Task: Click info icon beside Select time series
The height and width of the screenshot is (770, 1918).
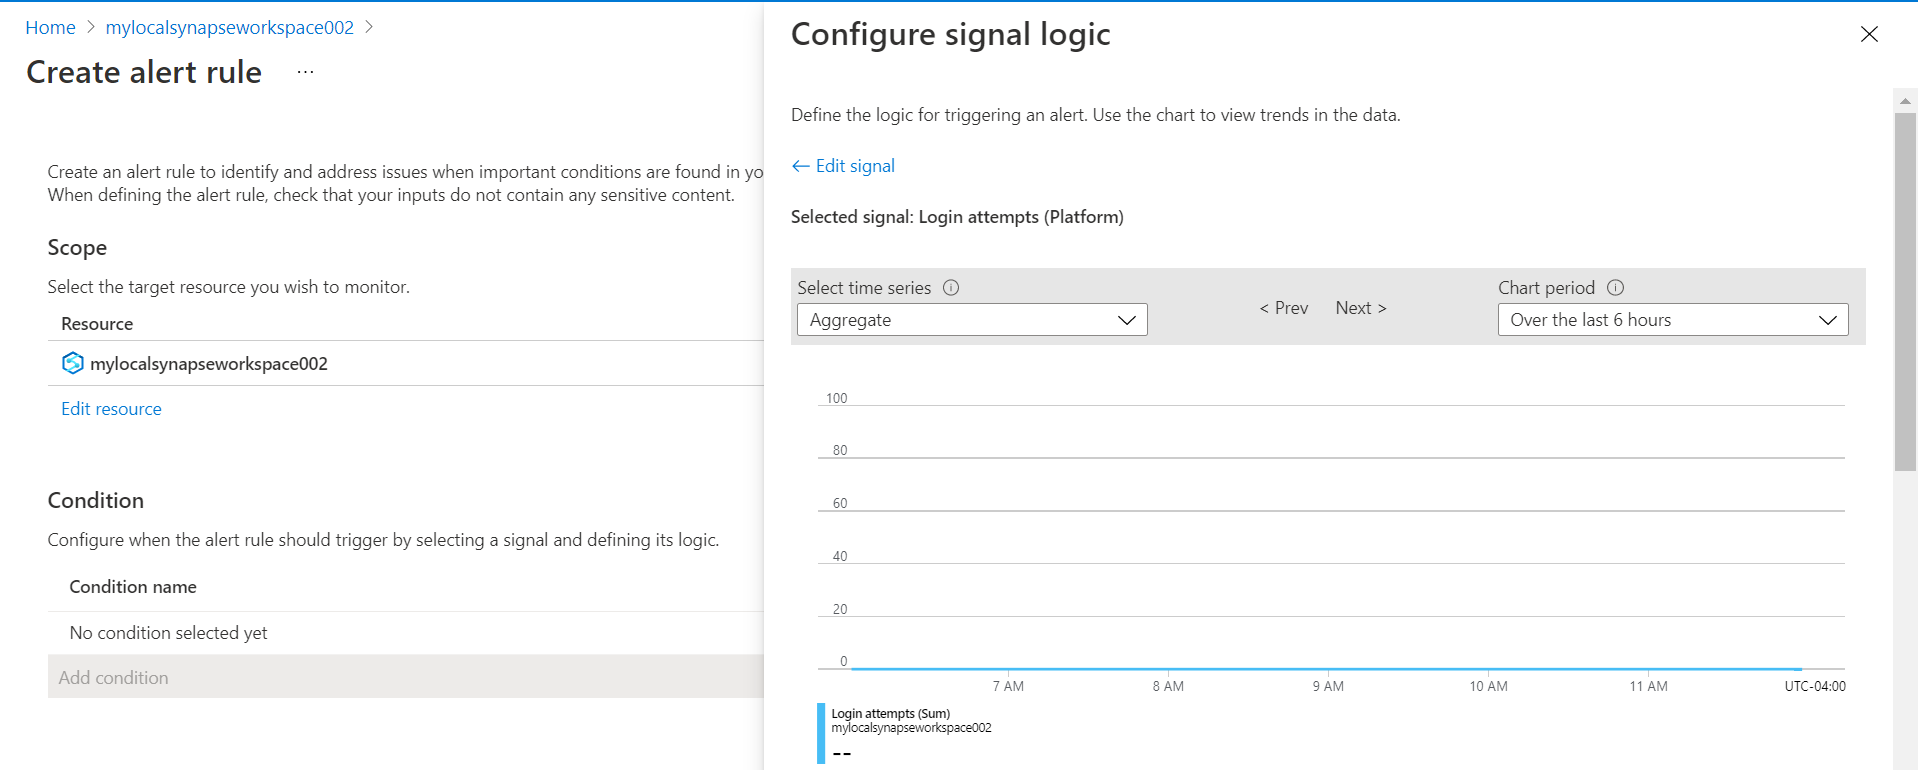Action: [951, 288]
